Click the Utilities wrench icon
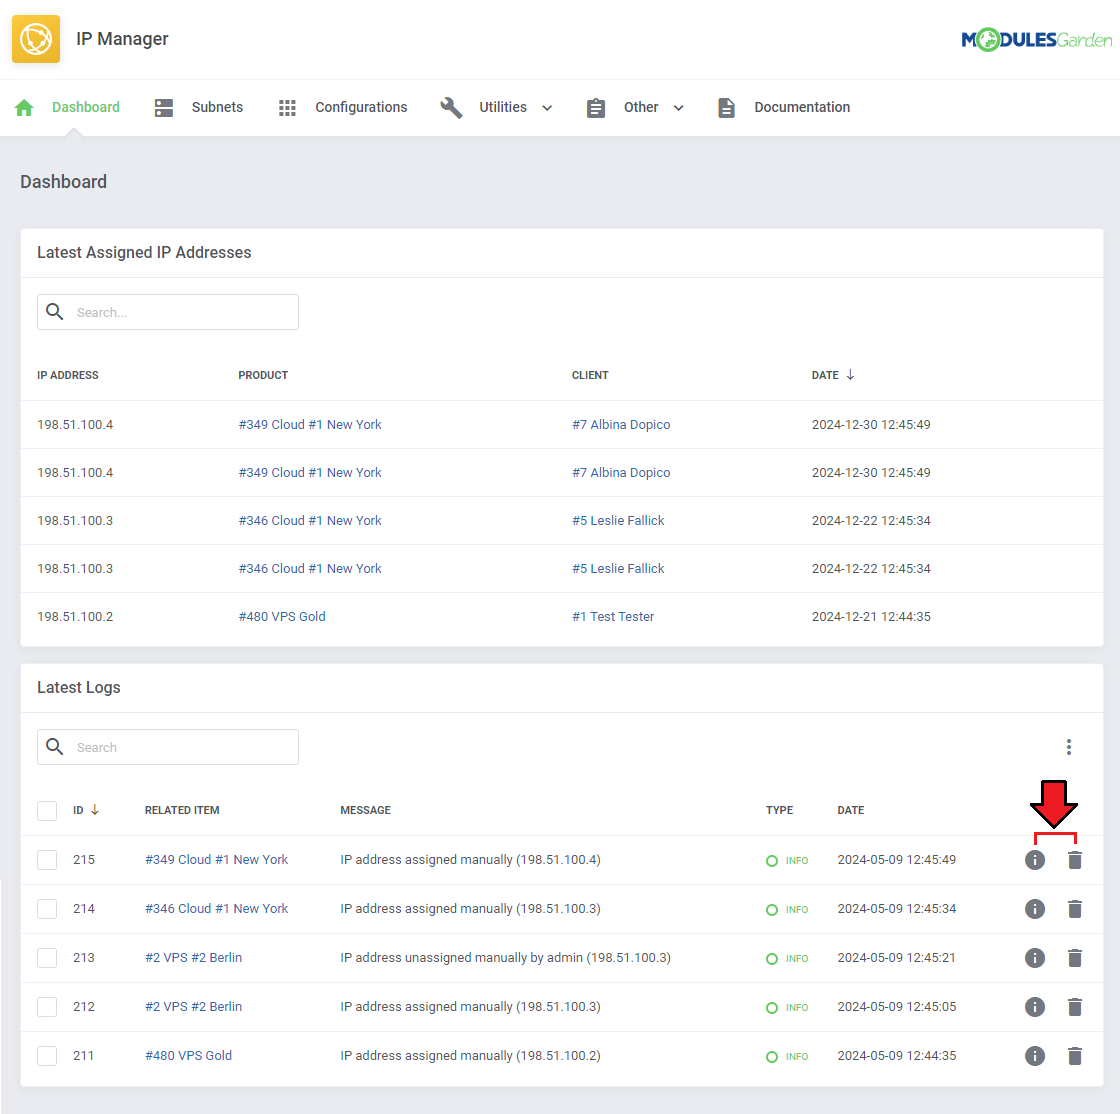The image size is (1120, 1114). point(451,108)
